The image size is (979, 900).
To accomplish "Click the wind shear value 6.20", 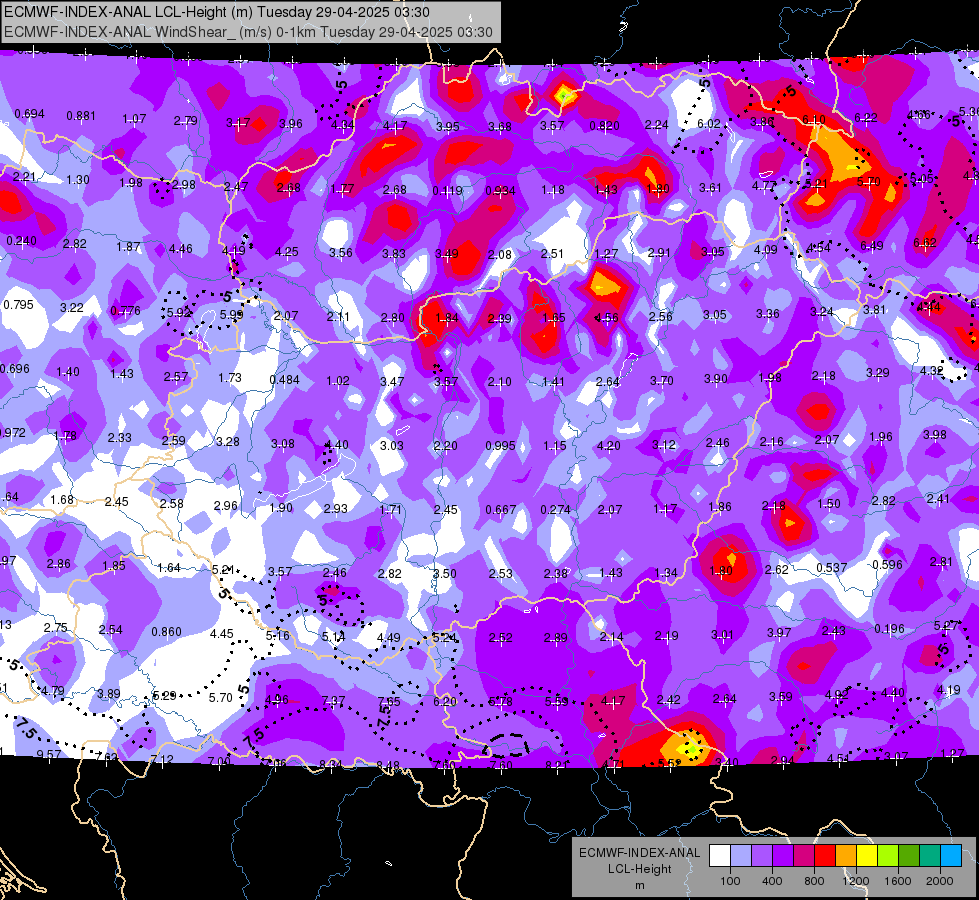I will point(445,701).
